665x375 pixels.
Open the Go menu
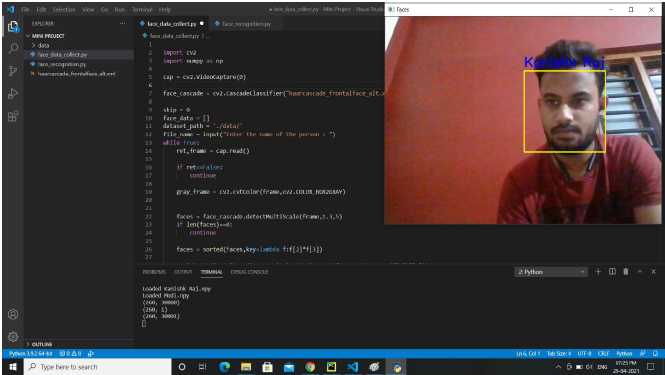point(104,9)
